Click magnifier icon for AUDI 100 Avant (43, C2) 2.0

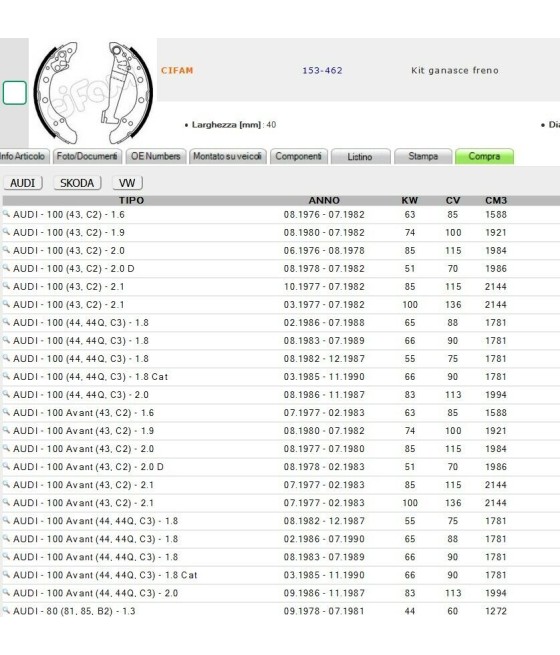point(6,448)
